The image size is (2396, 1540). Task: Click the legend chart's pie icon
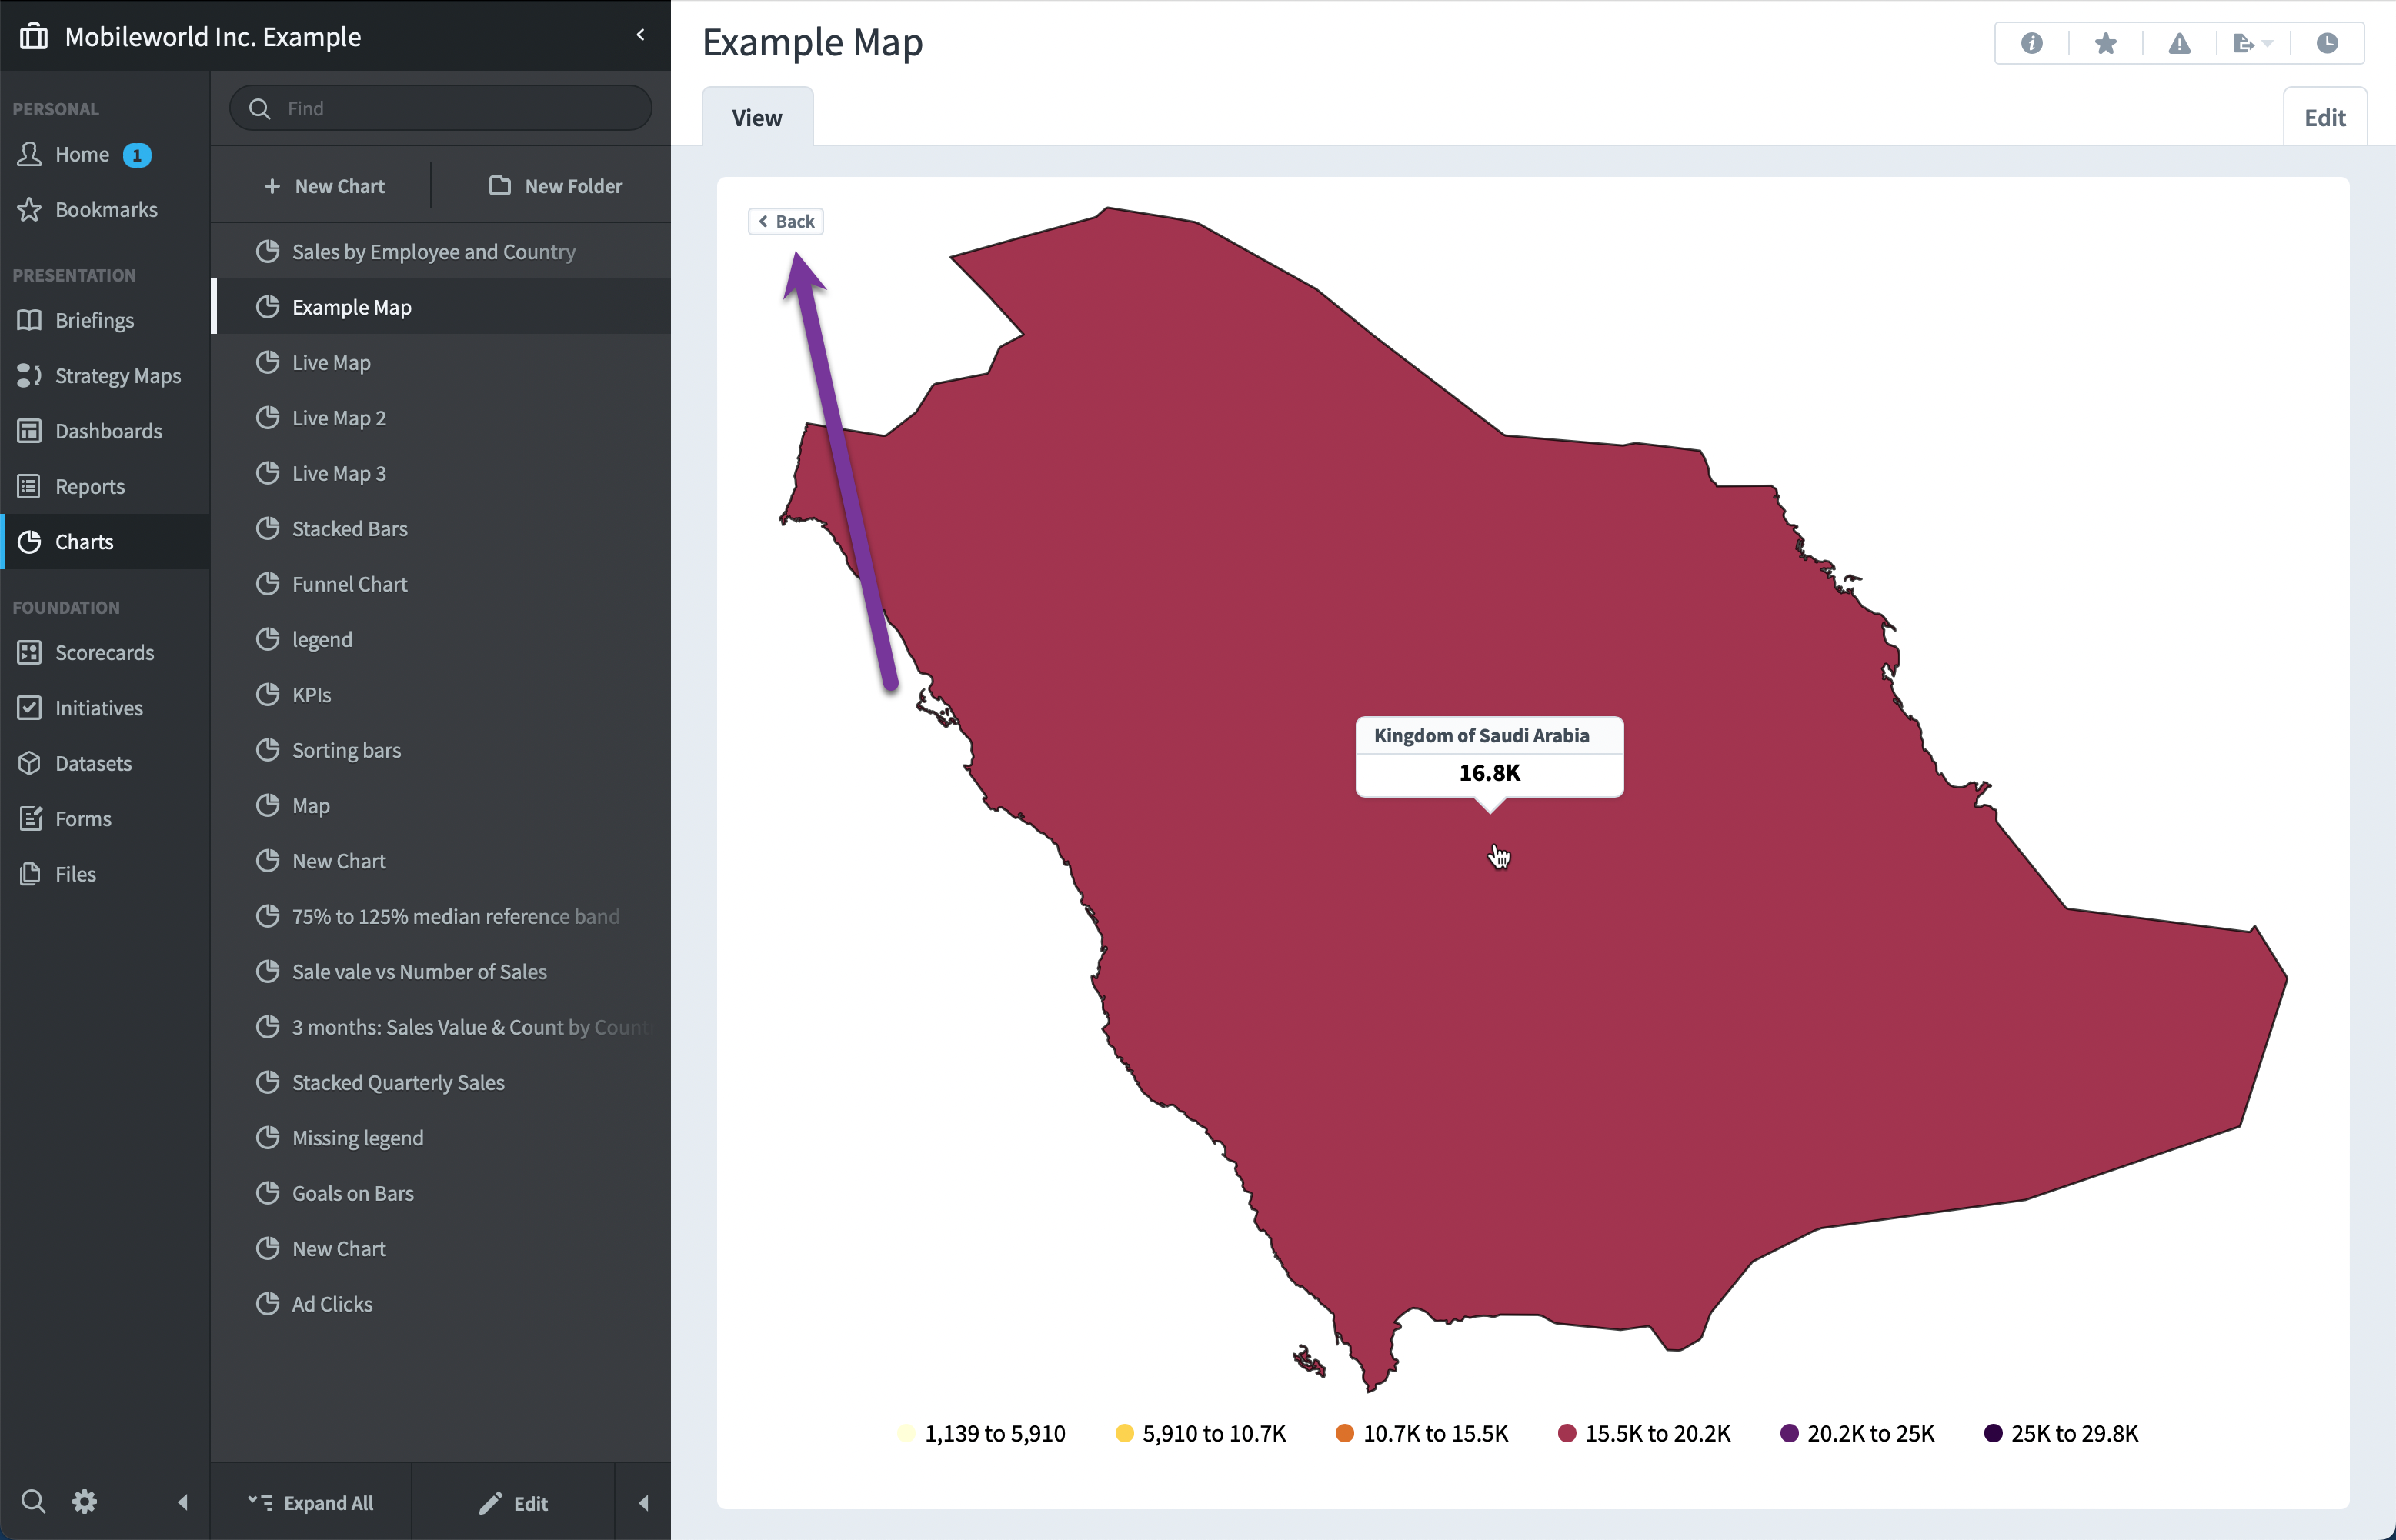(x=267, y=638)
